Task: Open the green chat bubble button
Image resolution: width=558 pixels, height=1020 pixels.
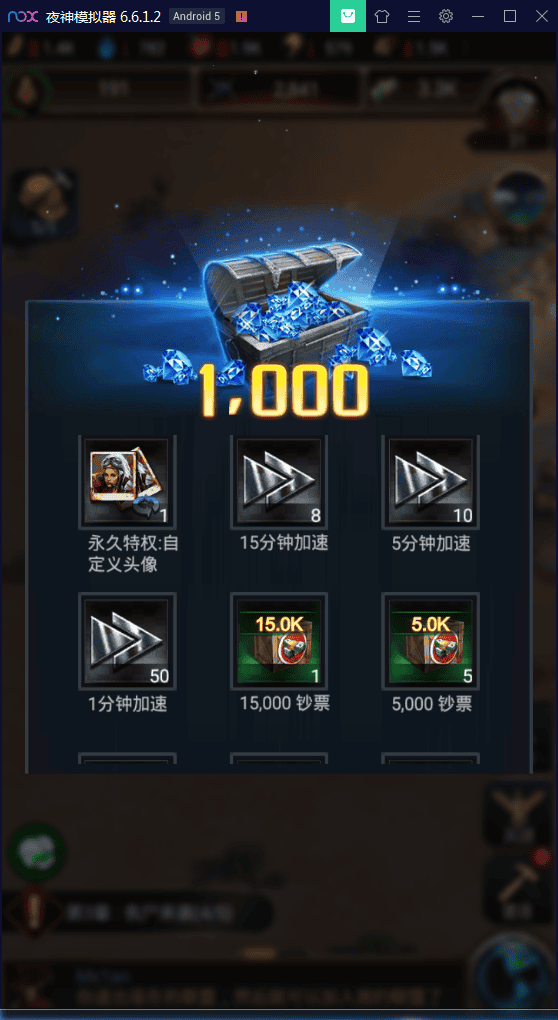Action: tap(36, 852)
